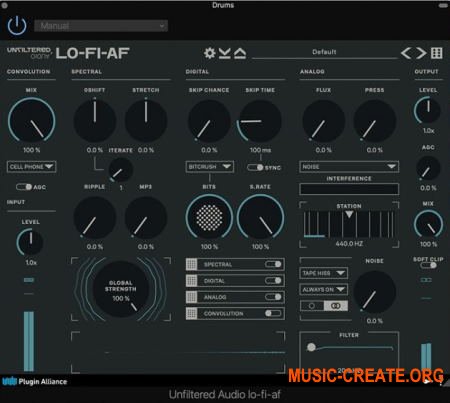
Task: Click the Bits knob
Action: click(209, 217)
